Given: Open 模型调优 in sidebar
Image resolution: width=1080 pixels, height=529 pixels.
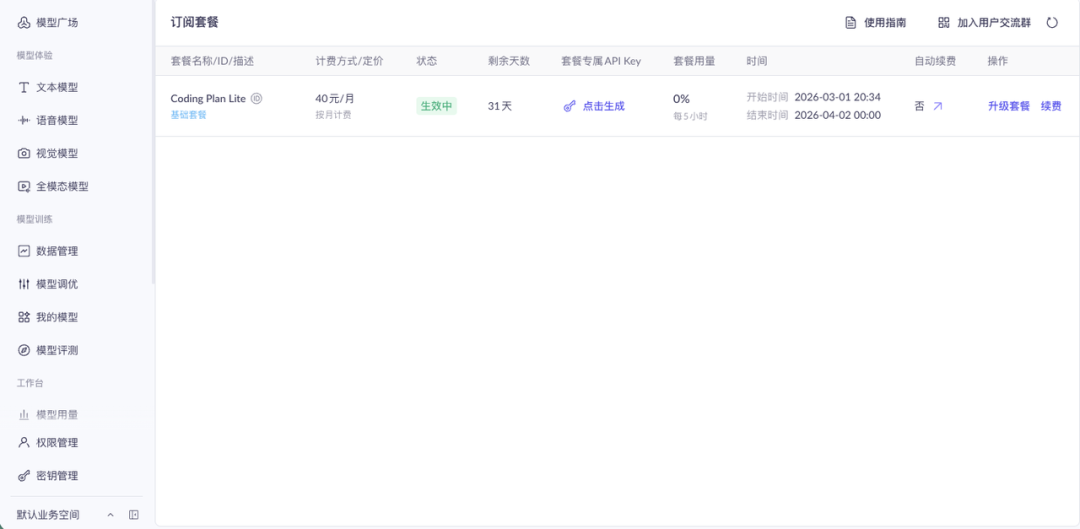Looking at the screenshot, I should tap(56, 284).
